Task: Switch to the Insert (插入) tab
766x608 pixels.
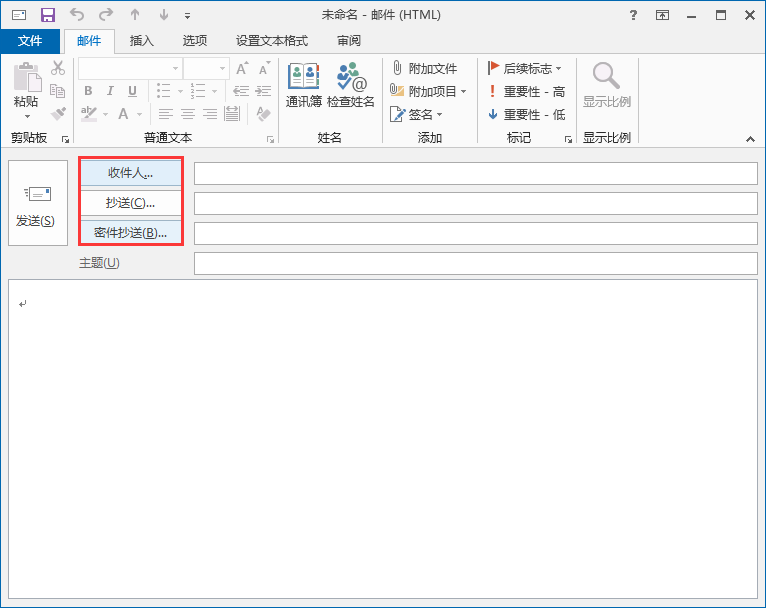Action: tap(142, 41)
